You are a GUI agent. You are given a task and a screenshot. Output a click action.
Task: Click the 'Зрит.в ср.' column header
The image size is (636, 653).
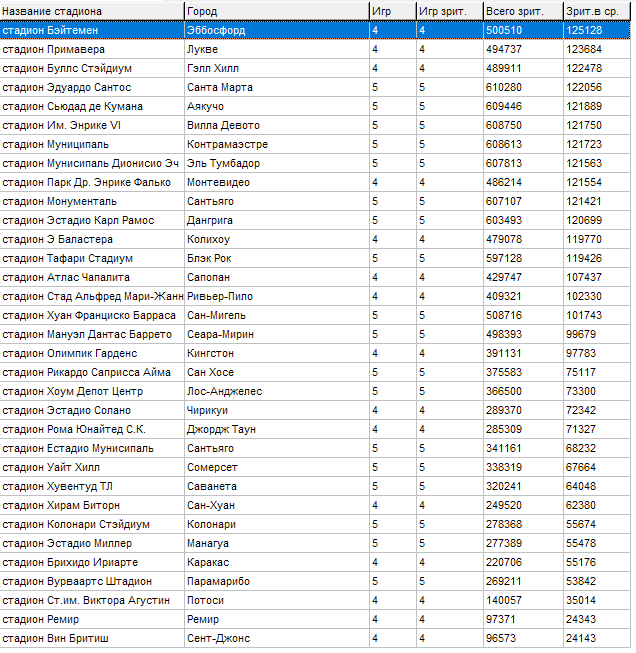pyautogui.click(x=596, y=11)
